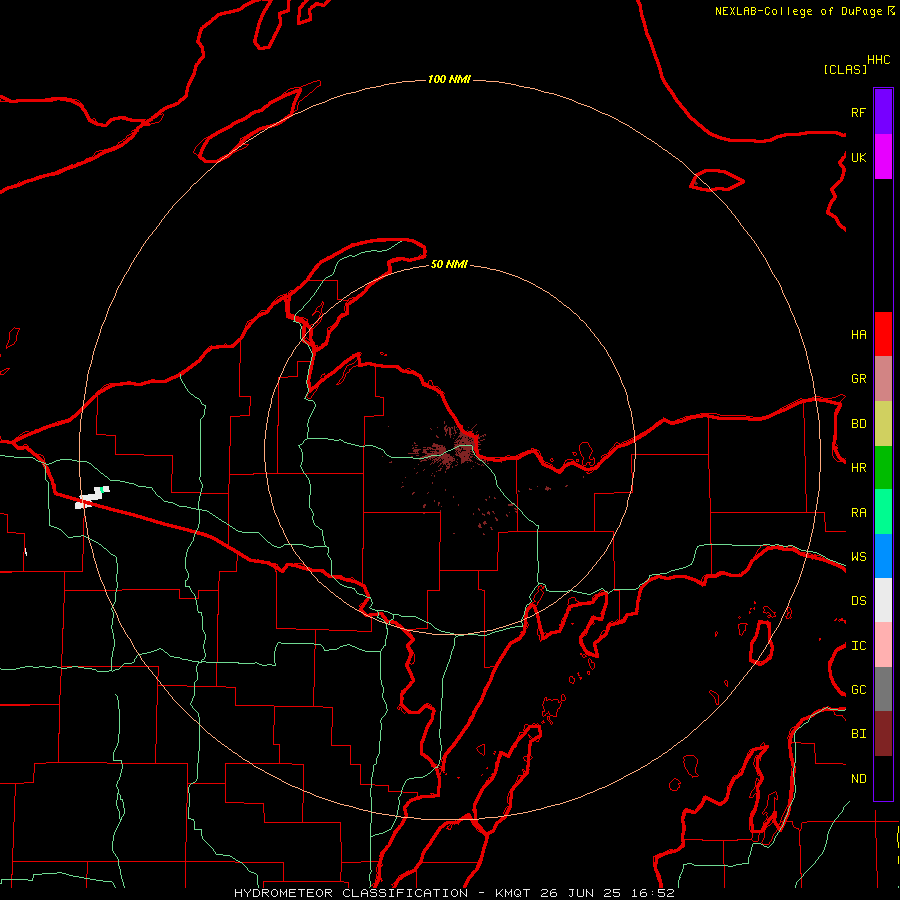Click the dark red BI legend swatch

point(883,734)
